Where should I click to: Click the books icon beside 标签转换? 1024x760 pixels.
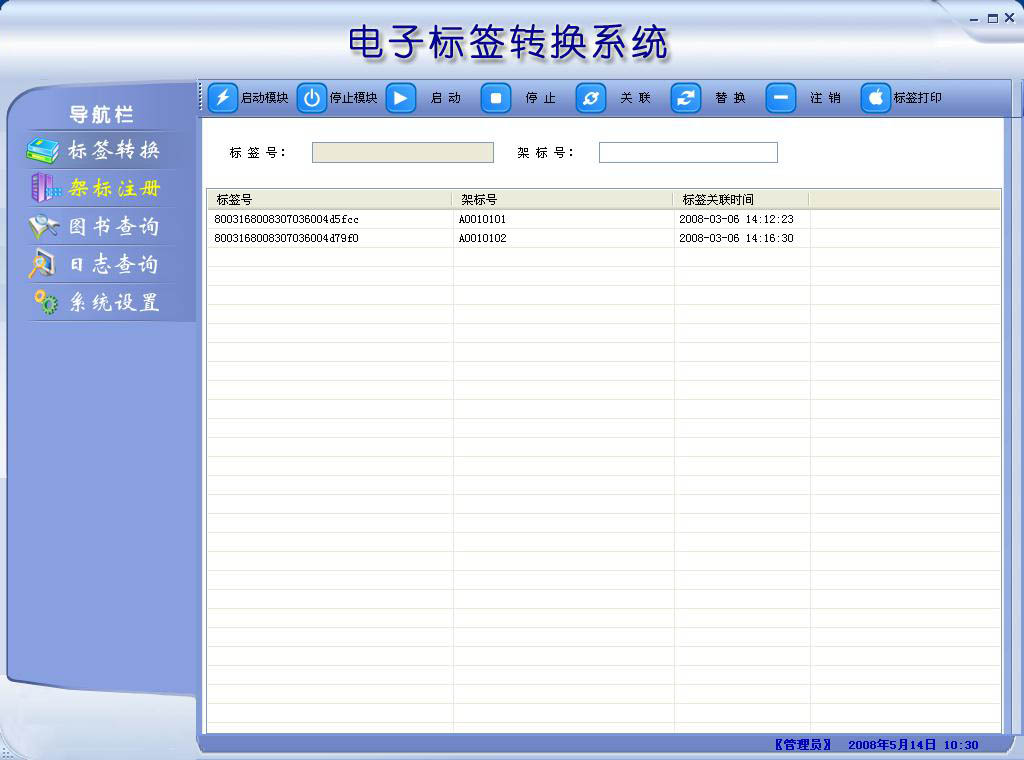click(x=42, y=150)
